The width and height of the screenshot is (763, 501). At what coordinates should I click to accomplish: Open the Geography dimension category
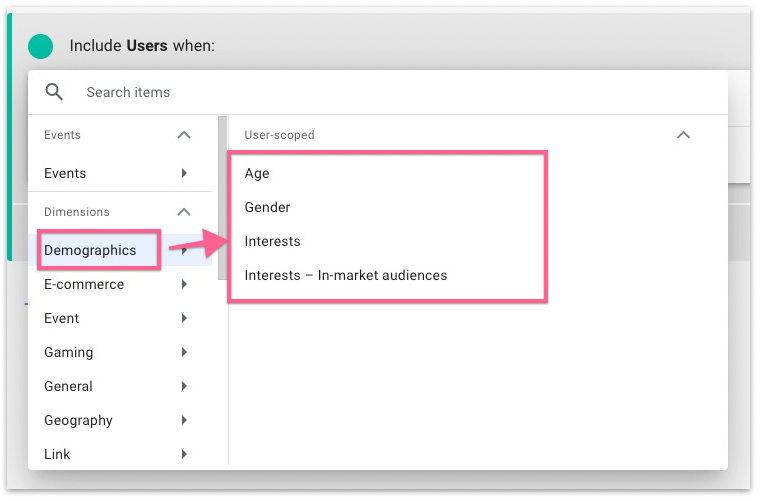[x=78, y=420]
